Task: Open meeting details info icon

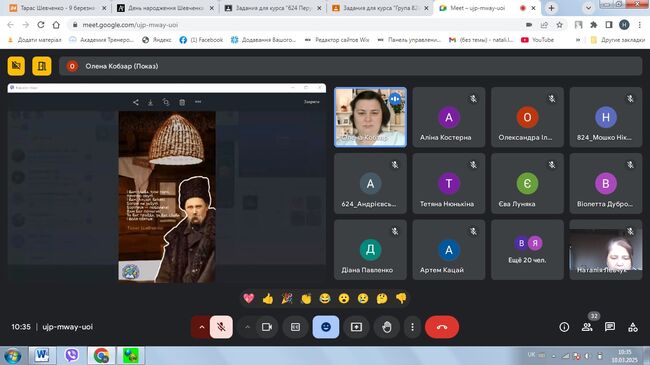Action: [564, 327]
